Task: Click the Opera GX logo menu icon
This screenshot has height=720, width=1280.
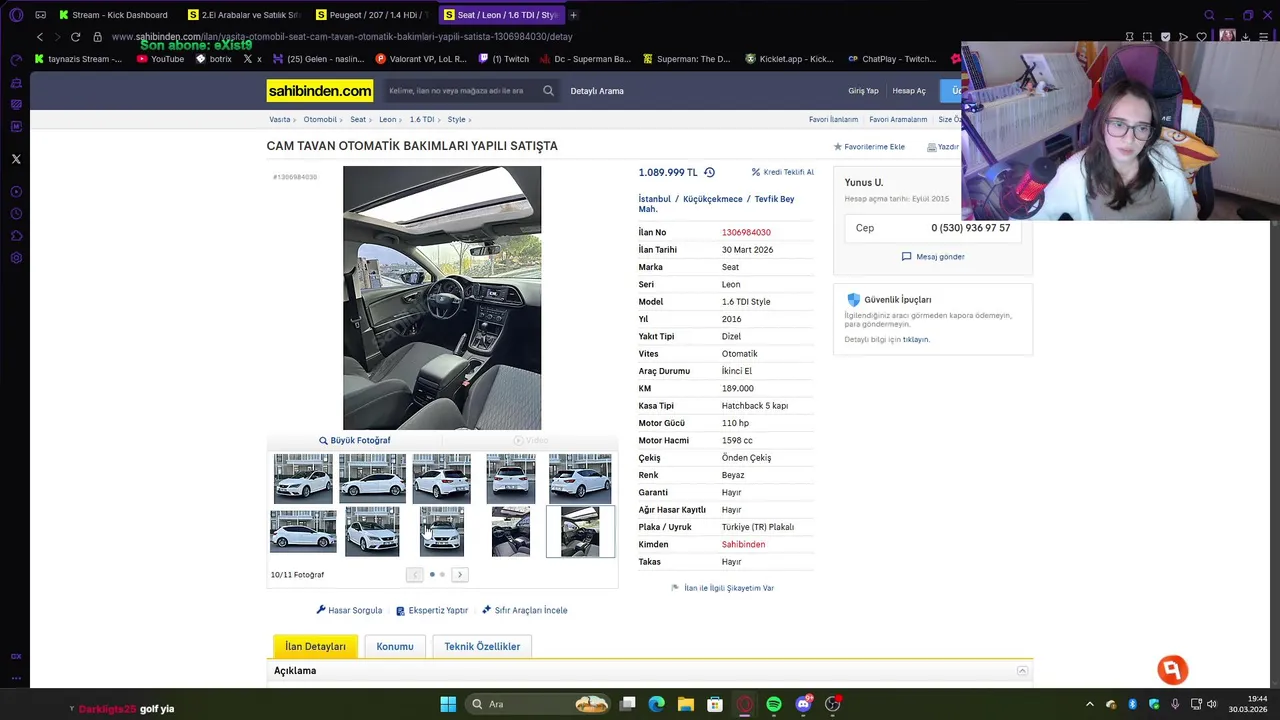Action: (x=16, y=15)
